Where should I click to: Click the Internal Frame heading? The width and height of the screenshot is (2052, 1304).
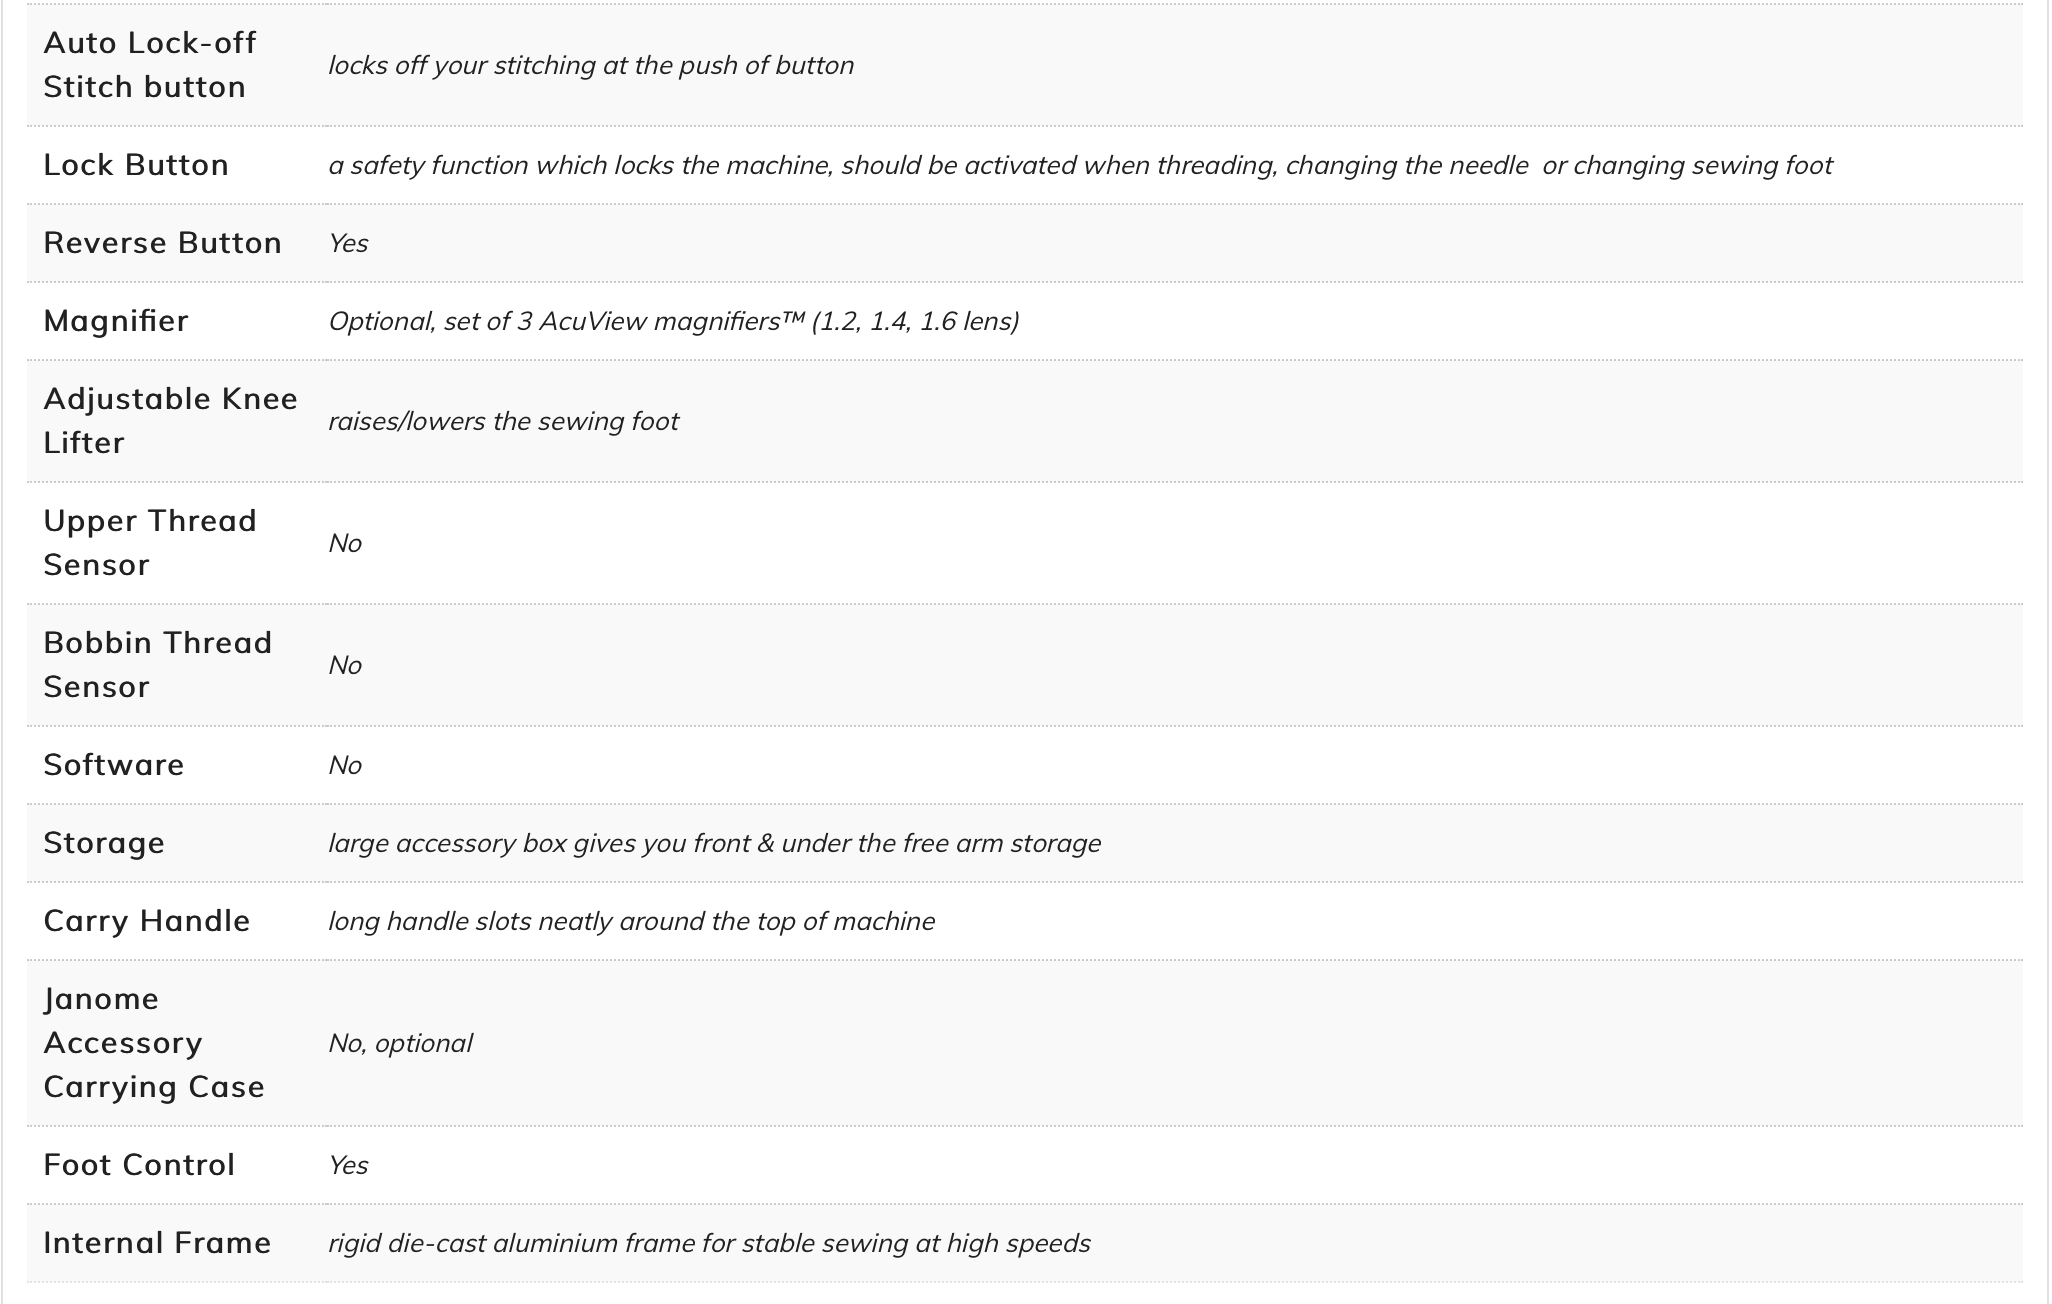(157, 1243)
